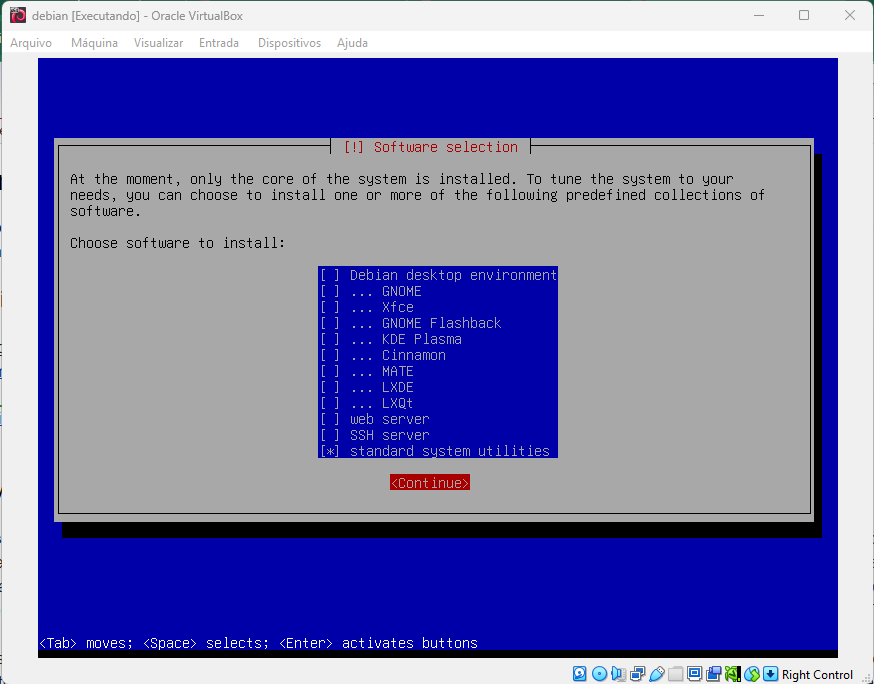This screenshot has height=684, width=874.
Task: Click the keyboard capture arrow icon
Action: click(770, 674)
